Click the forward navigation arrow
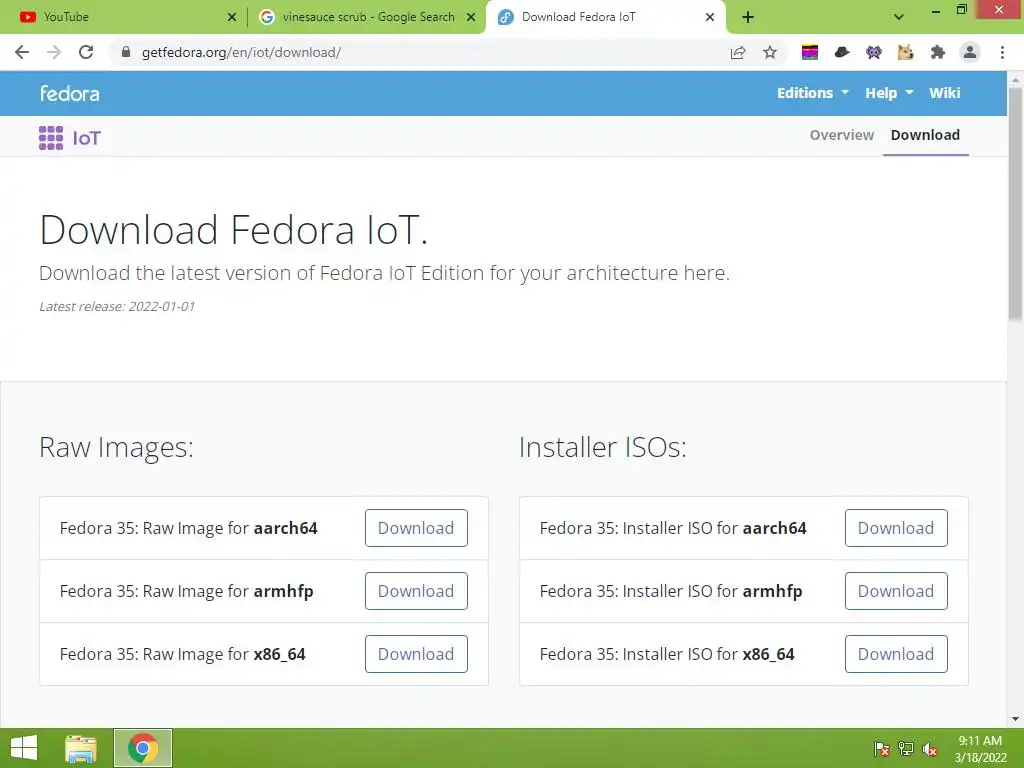 [x=54, y=52]
